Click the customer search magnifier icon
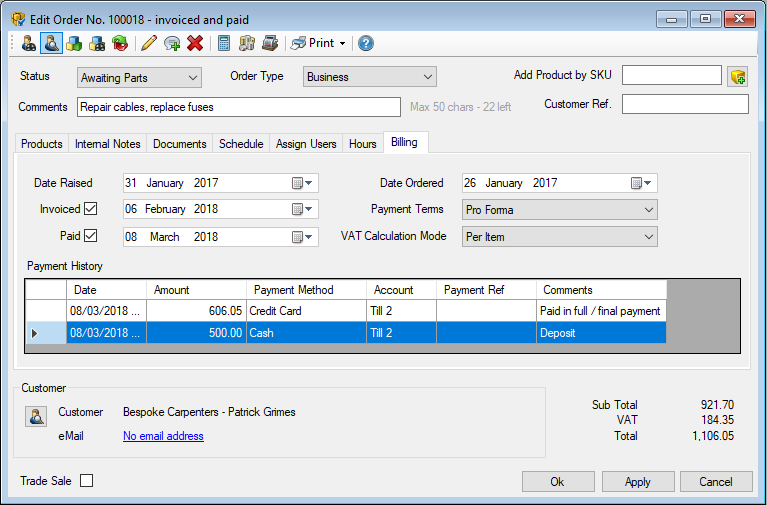The width and height of the screenshot is (767, 505). pyautogui.click(x=51, y=43)
